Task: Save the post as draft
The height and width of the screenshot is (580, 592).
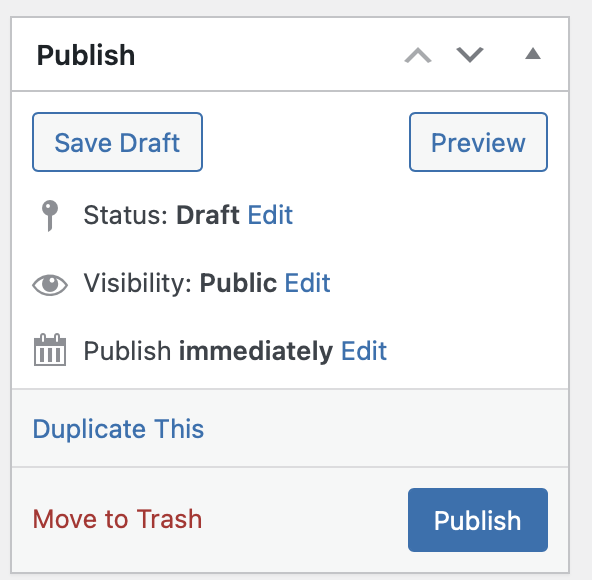Action: click(117, 142)
